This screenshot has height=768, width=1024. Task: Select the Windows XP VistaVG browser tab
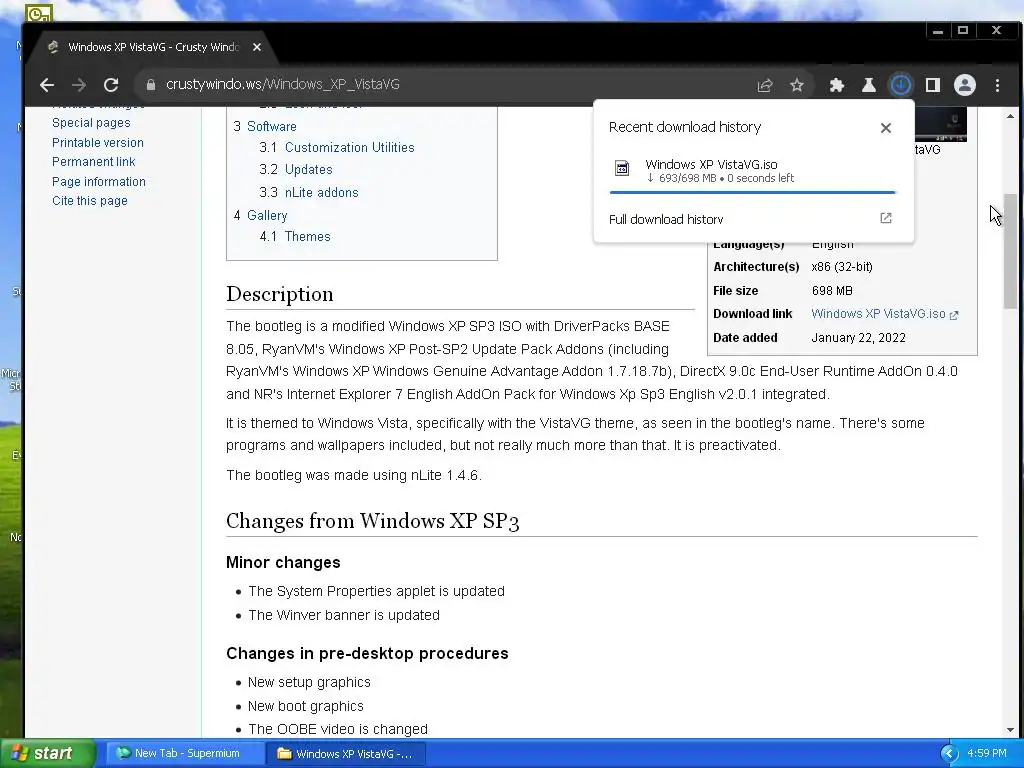153,47
